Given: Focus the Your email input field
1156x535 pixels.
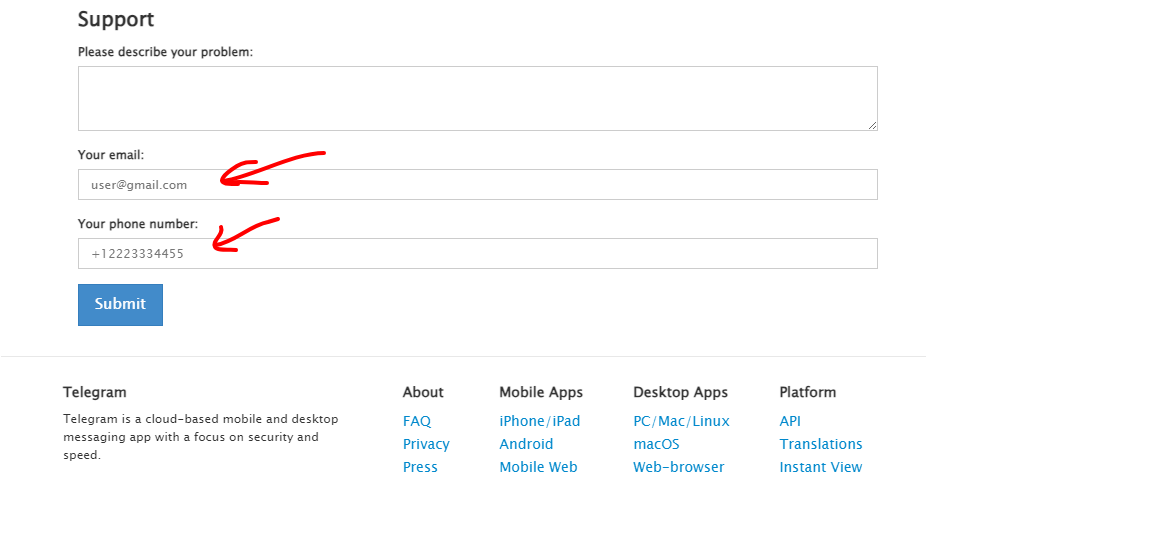Looking at the screenshot, I should pyautogui.click(x=477, y=184).
